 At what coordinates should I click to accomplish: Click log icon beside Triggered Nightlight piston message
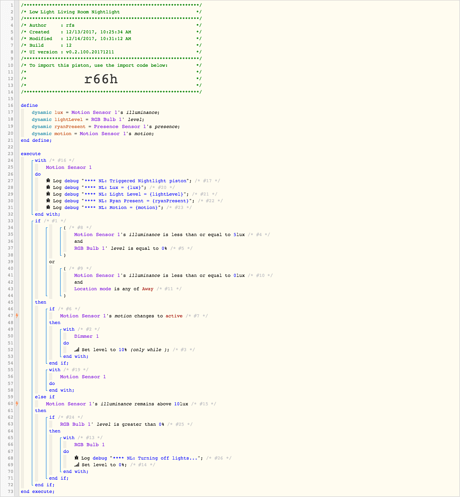click(48, 181)
